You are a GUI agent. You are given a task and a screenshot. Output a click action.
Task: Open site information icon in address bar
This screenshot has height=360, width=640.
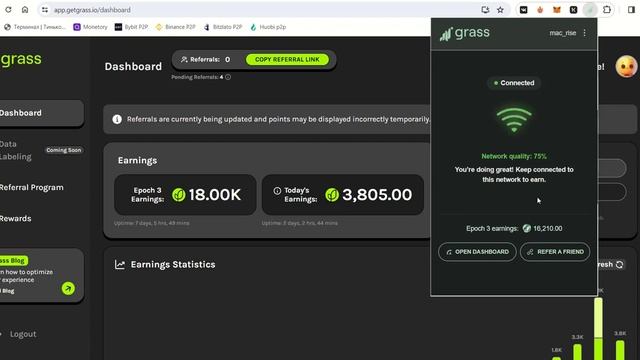44,10
